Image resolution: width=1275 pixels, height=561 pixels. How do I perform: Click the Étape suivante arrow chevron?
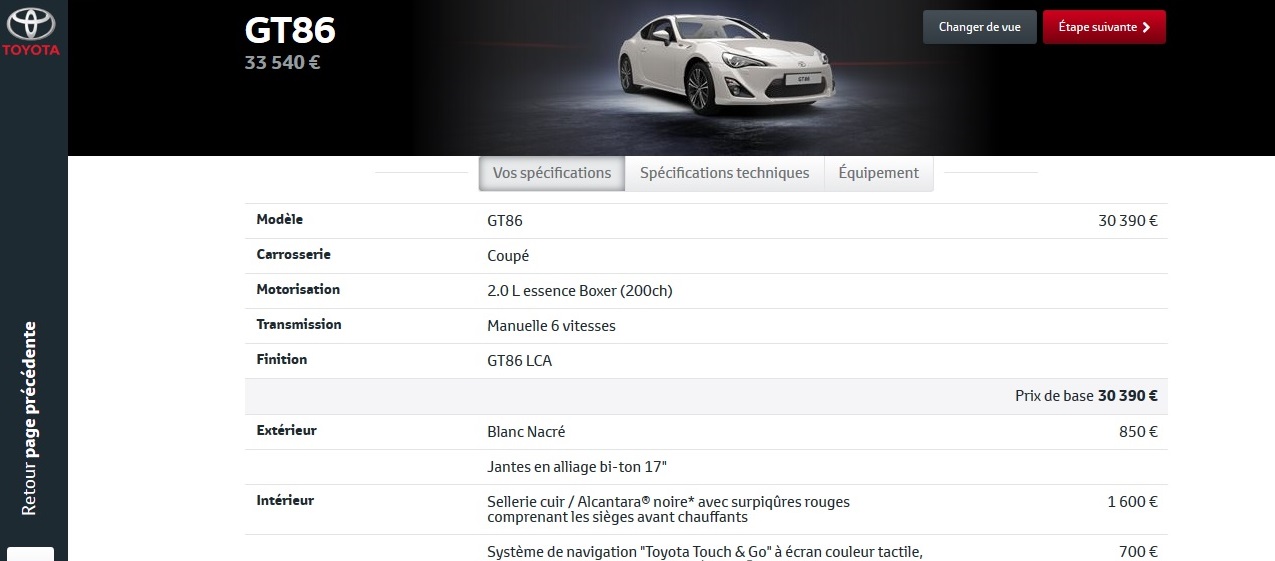(x=1146, y=27)
